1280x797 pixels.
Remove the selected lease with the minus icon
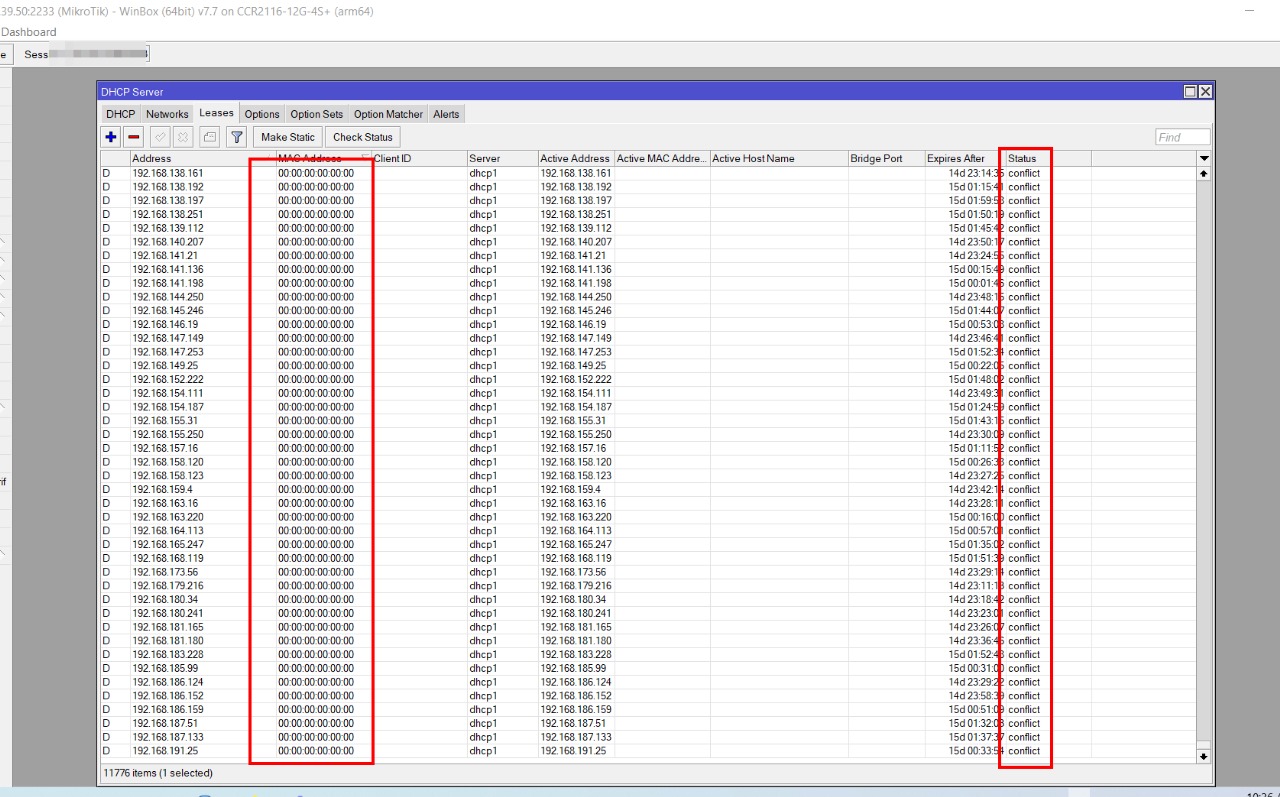click(x=134, y=137)
